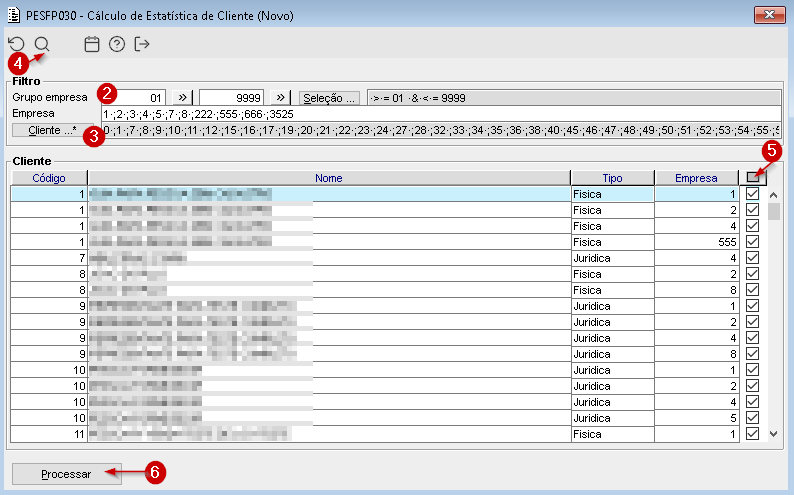Uncheck client 7 Juridica empresa 4 checkbox

[752, 258]
